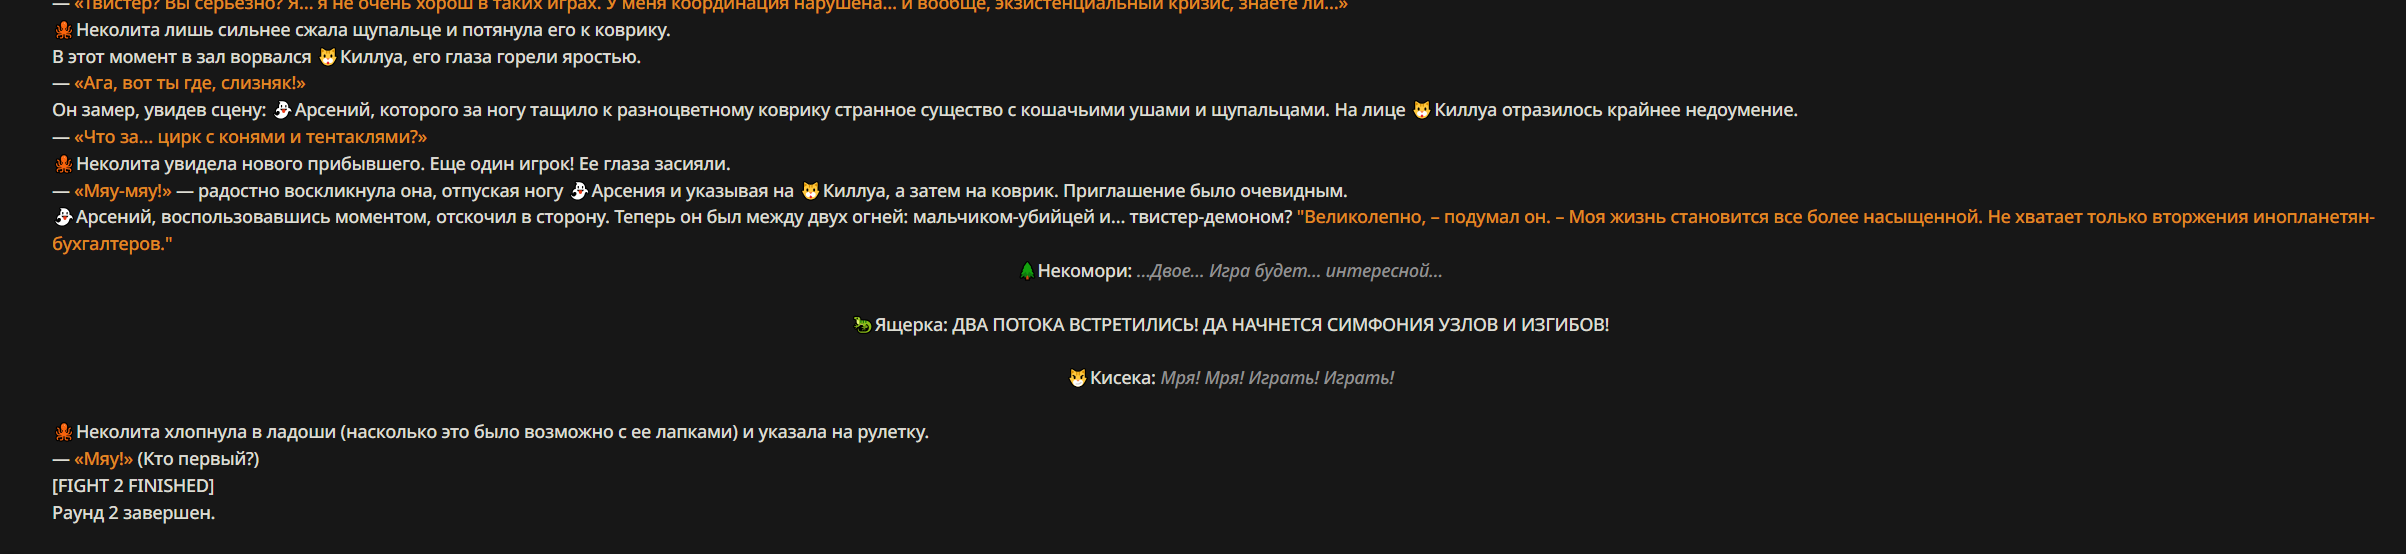
Task: Click cat emoji before 'Киллуа отразилось крайнее недоумение'
Action: pyautogui.click(x=1421, y=110)
